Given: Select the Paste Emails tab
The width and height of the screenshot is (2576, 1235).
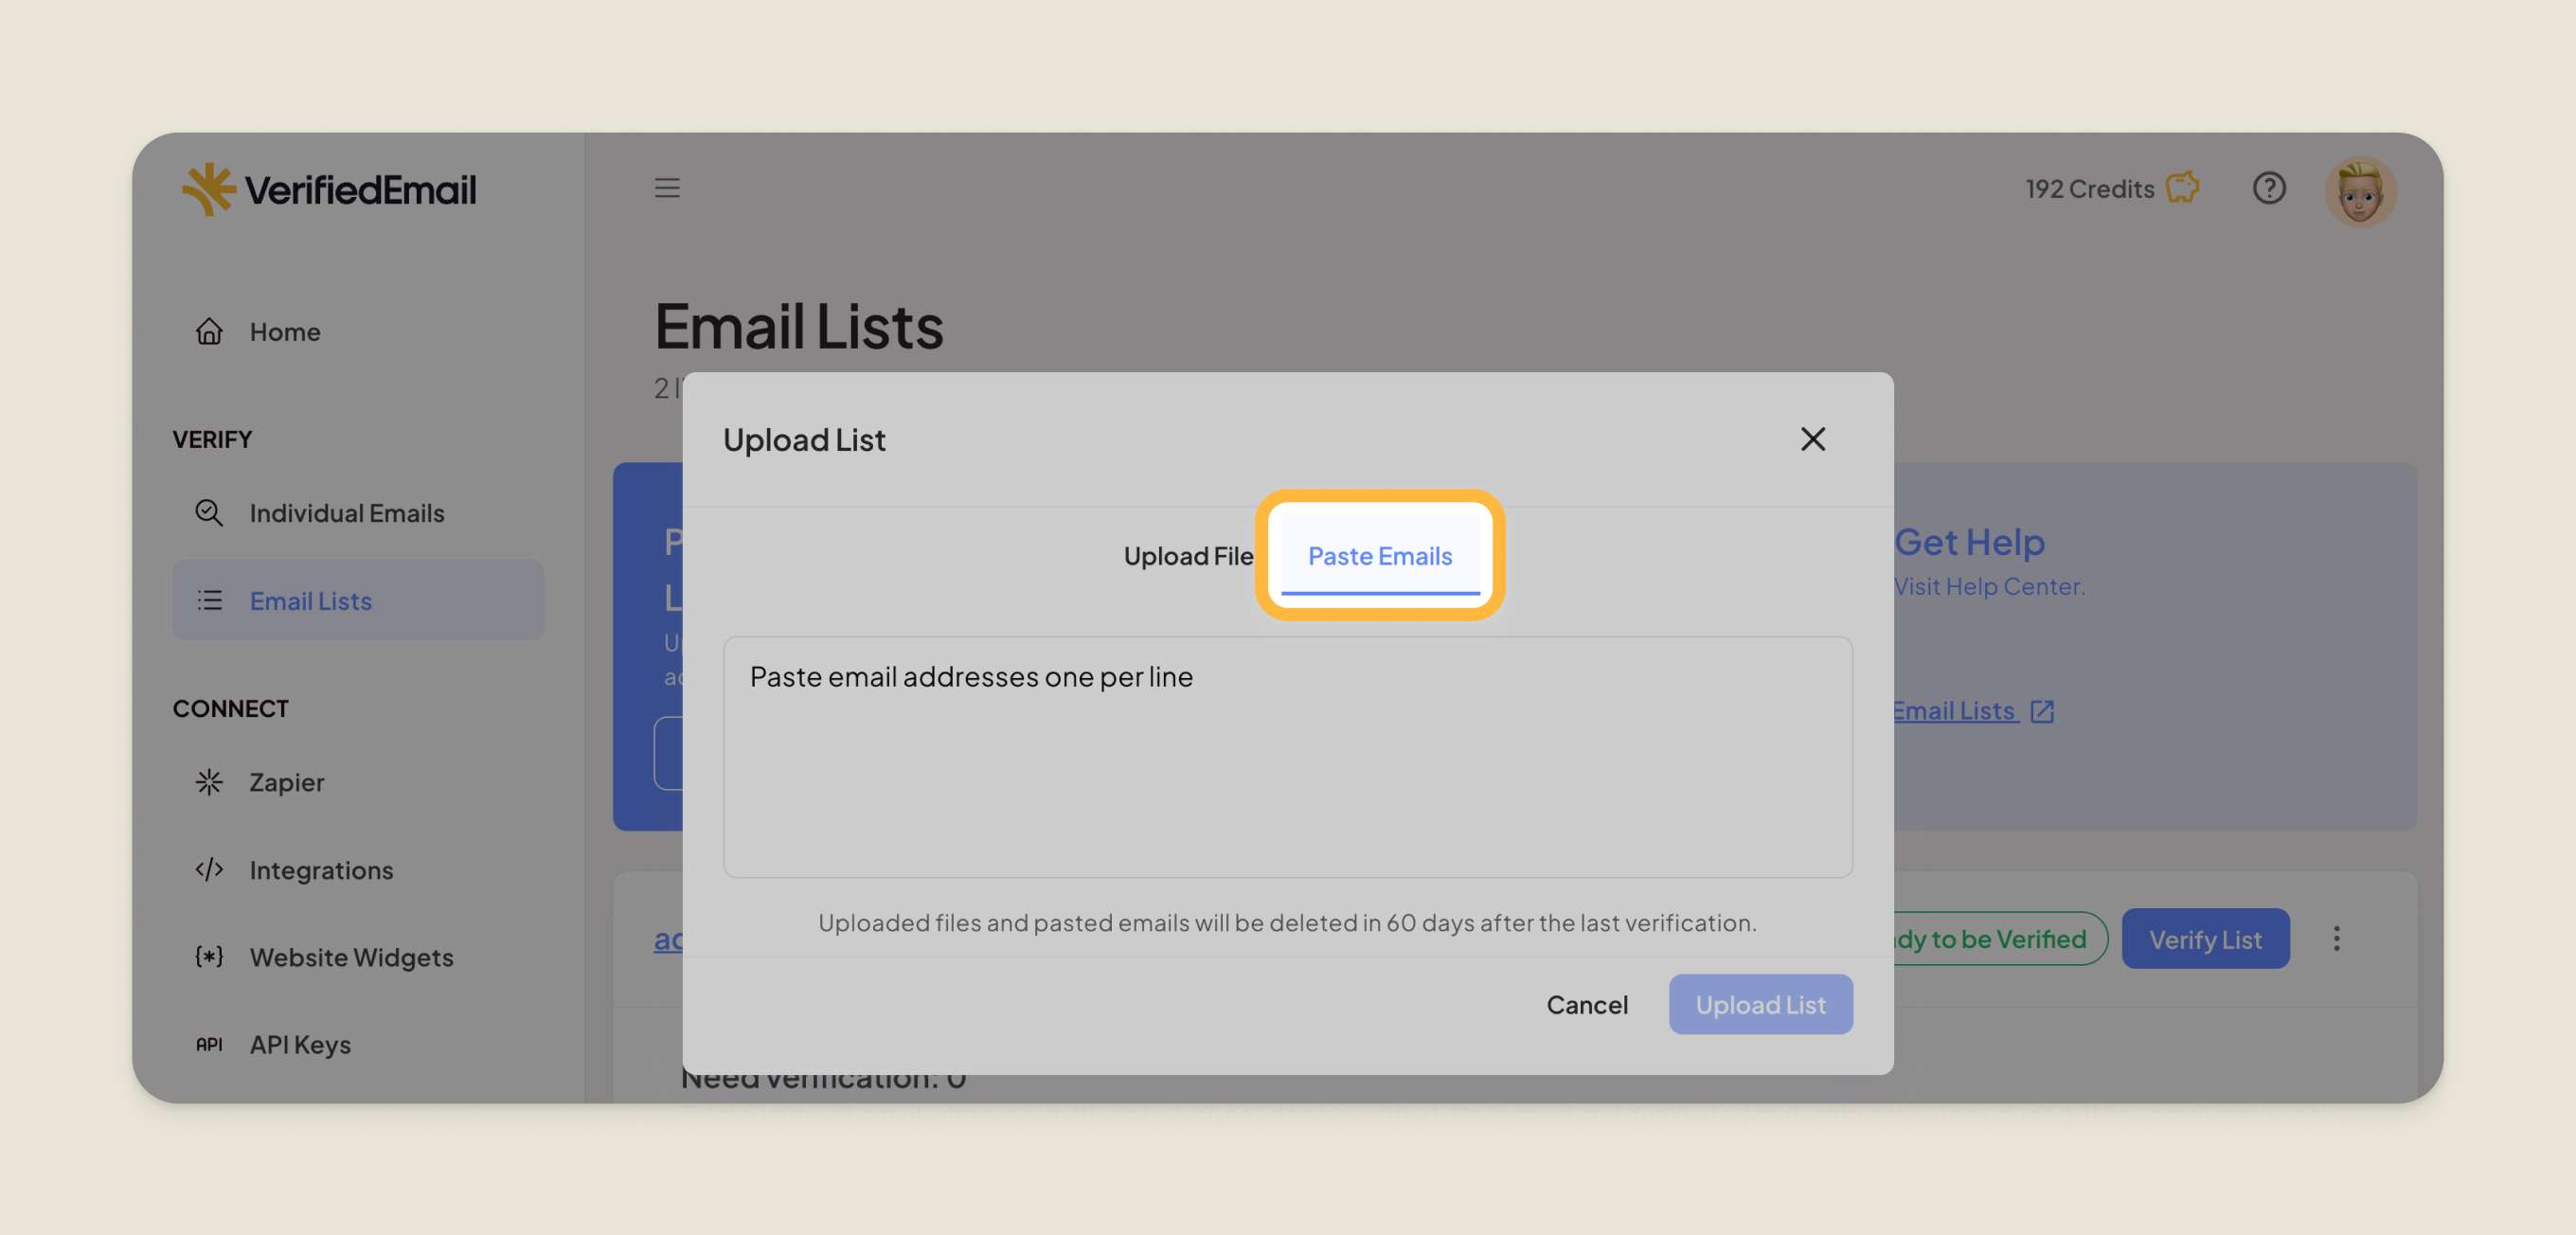Looking at the screenshot, I should [1380, 556].
